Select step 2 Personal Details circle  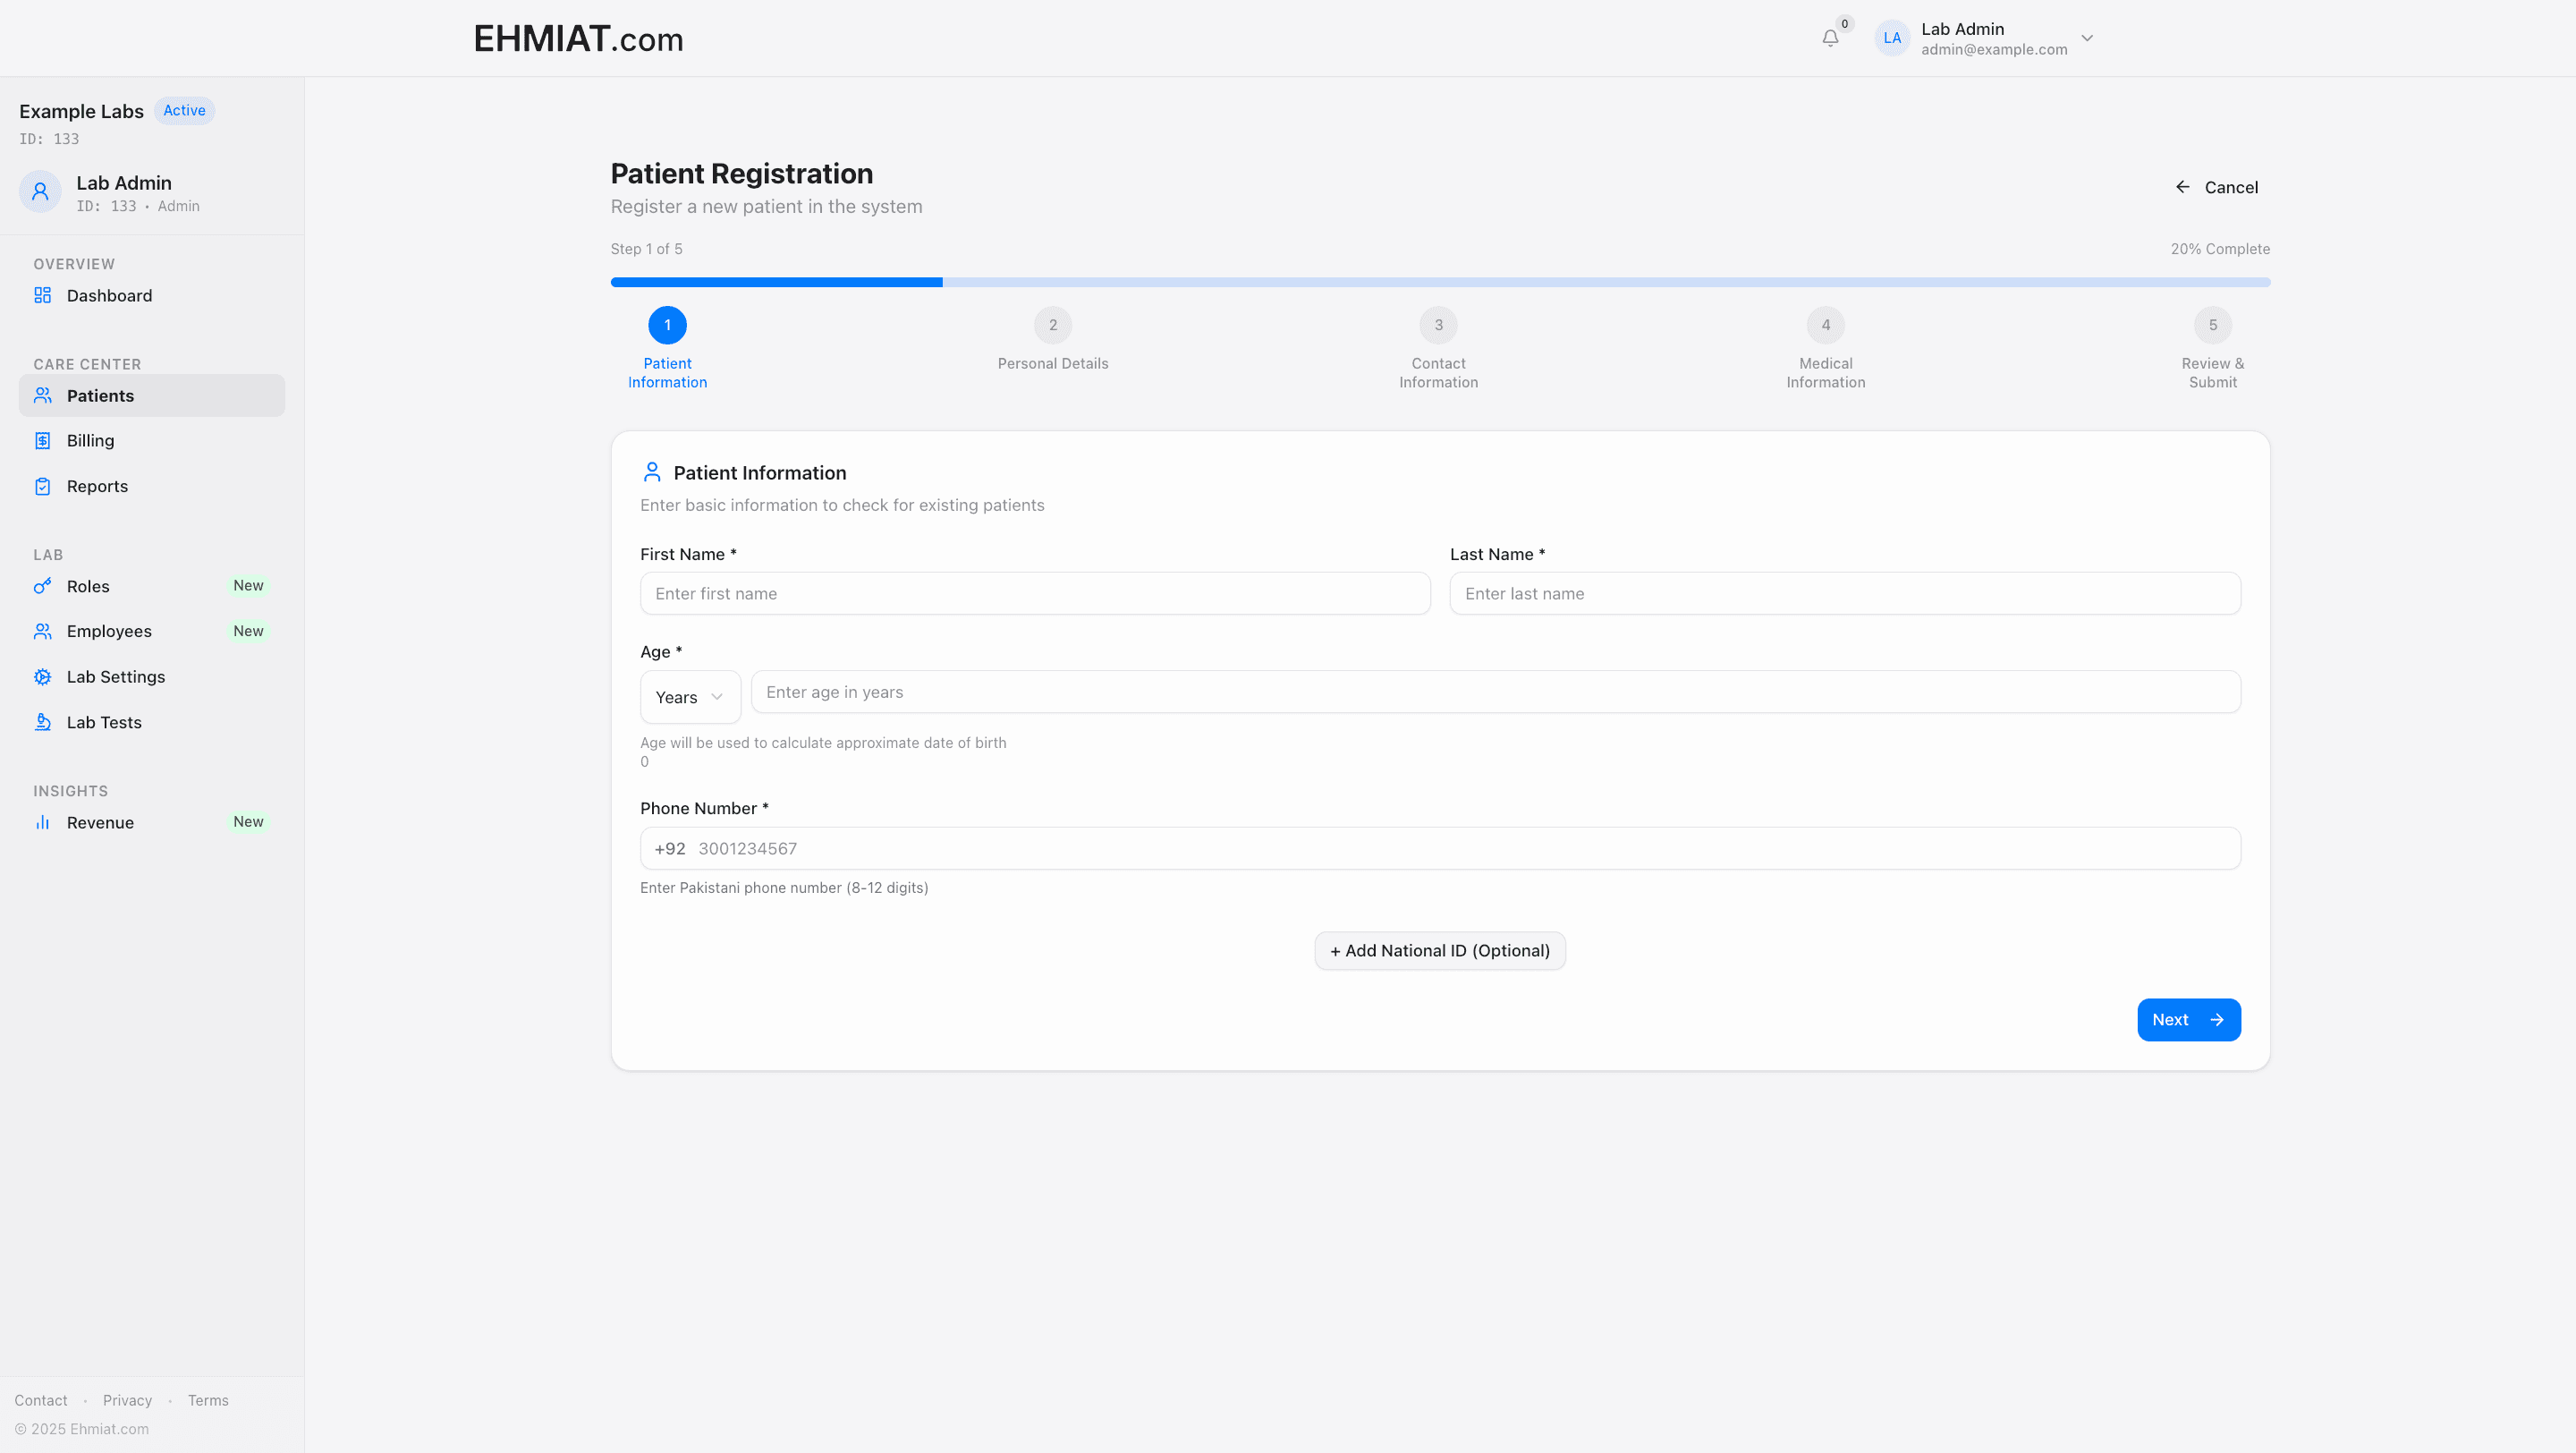pos(1052,325)
